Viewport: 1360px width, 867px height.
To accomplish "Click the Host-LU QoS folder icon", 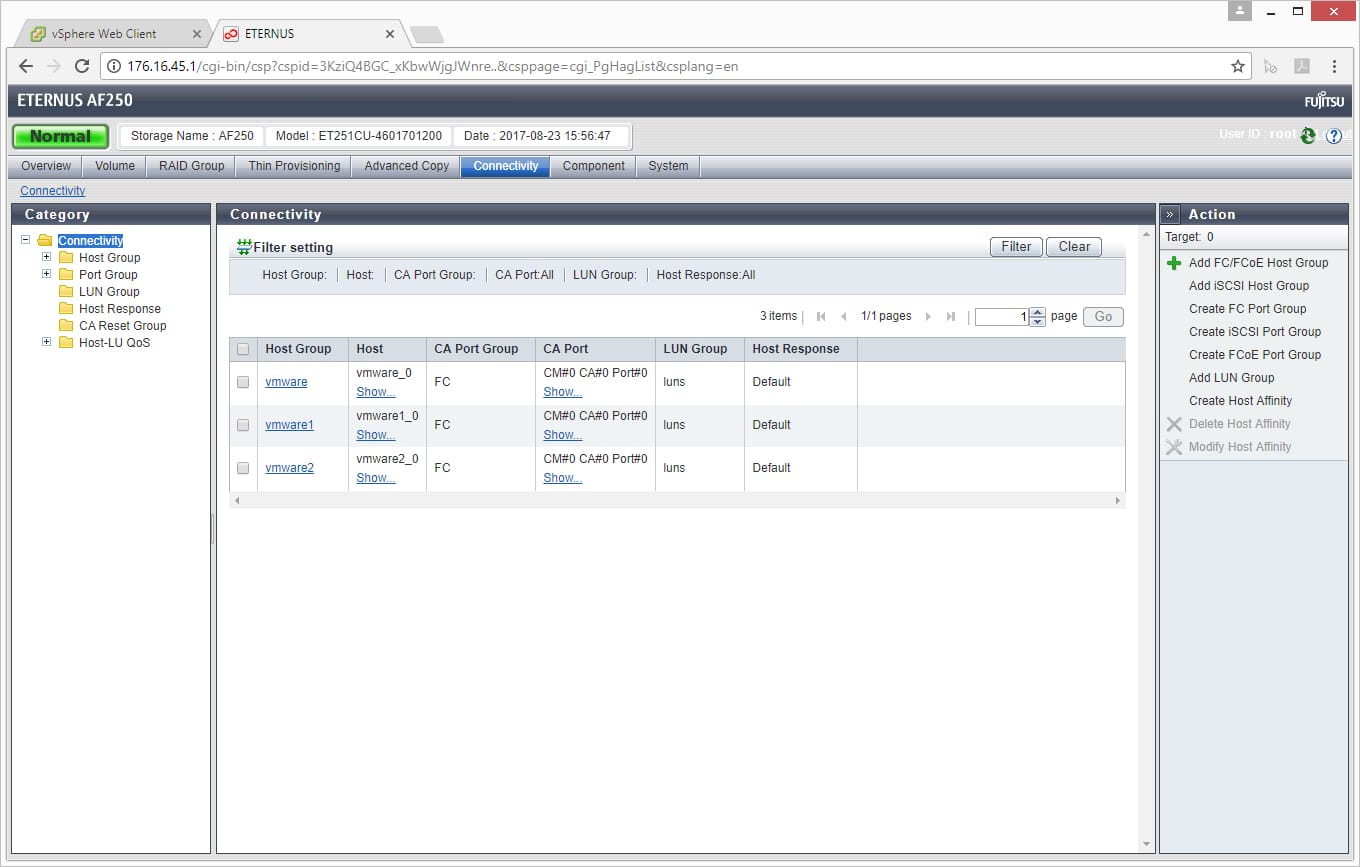I will 66,342.
